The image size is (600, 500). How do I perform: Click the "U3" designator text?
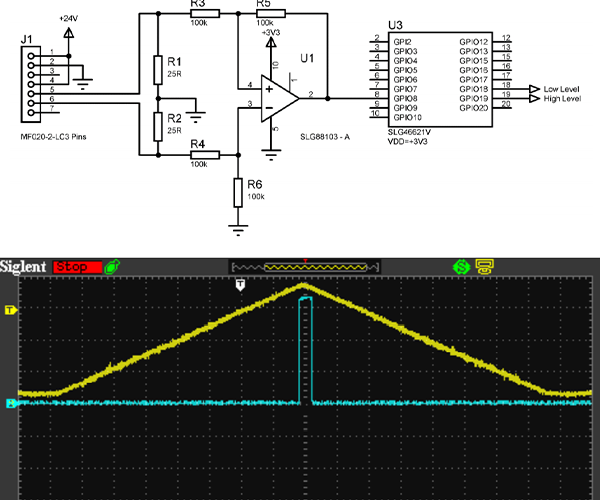(x=395, y=25)
